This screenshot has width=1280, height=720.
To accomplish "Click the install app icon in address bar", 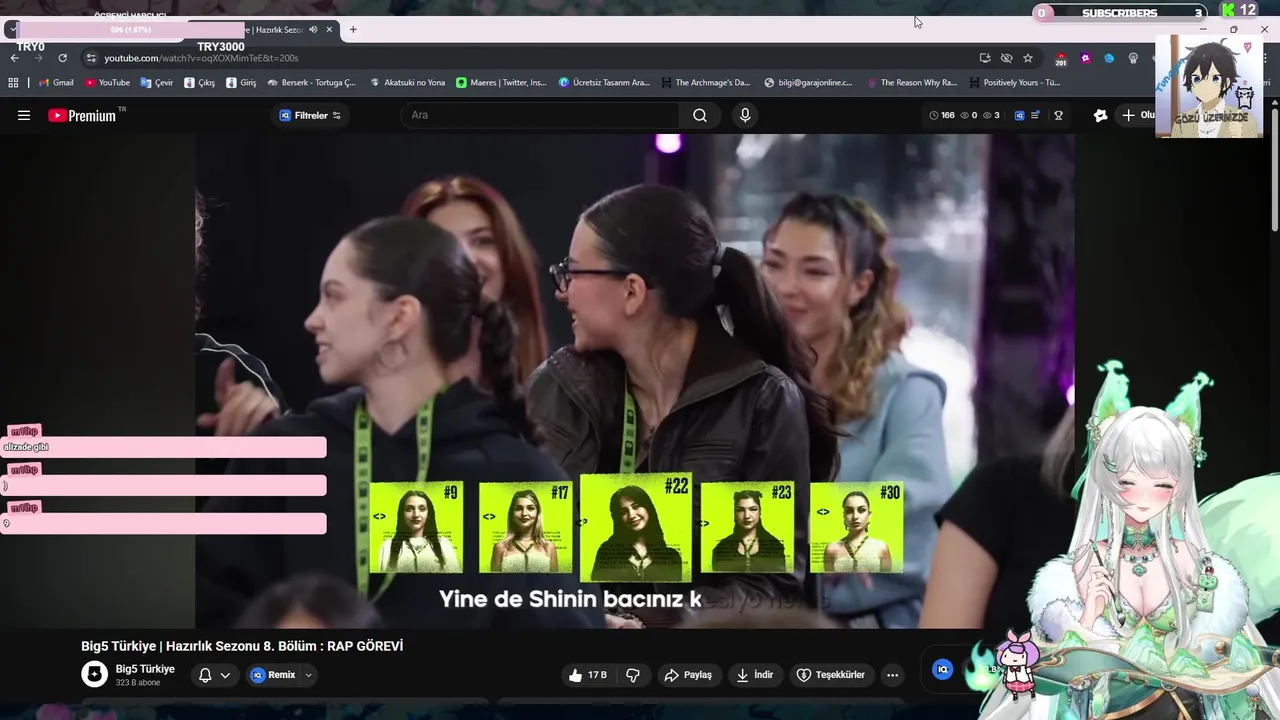I will click(x=985, y=58).
